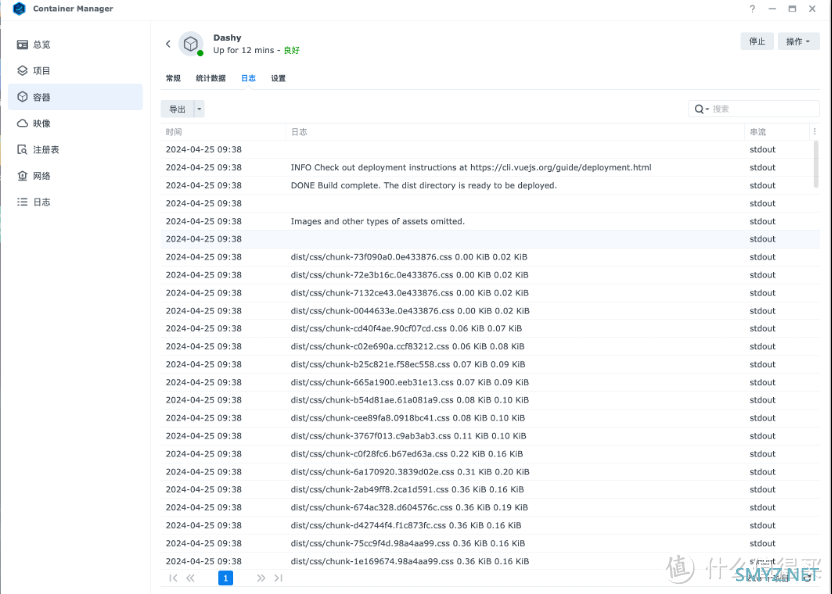832x594 pixels.
Task: Open 日志 logs in the sidebar
Action: pos(41,202)
